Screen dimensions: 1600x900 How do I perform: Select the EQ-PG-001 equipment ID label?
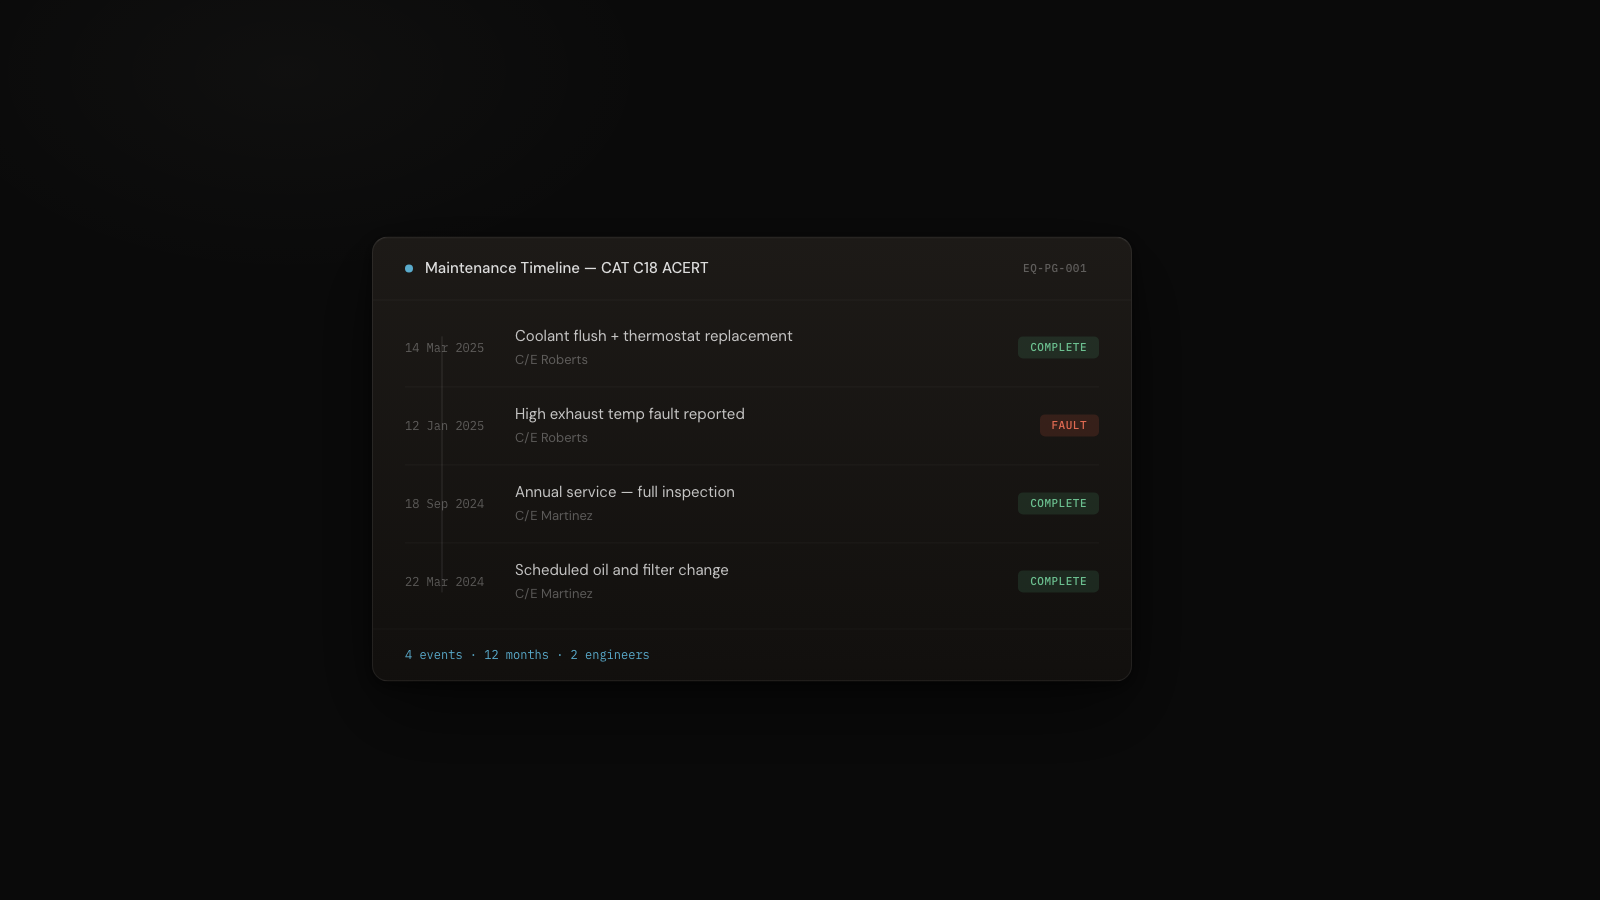point(1054,268)
